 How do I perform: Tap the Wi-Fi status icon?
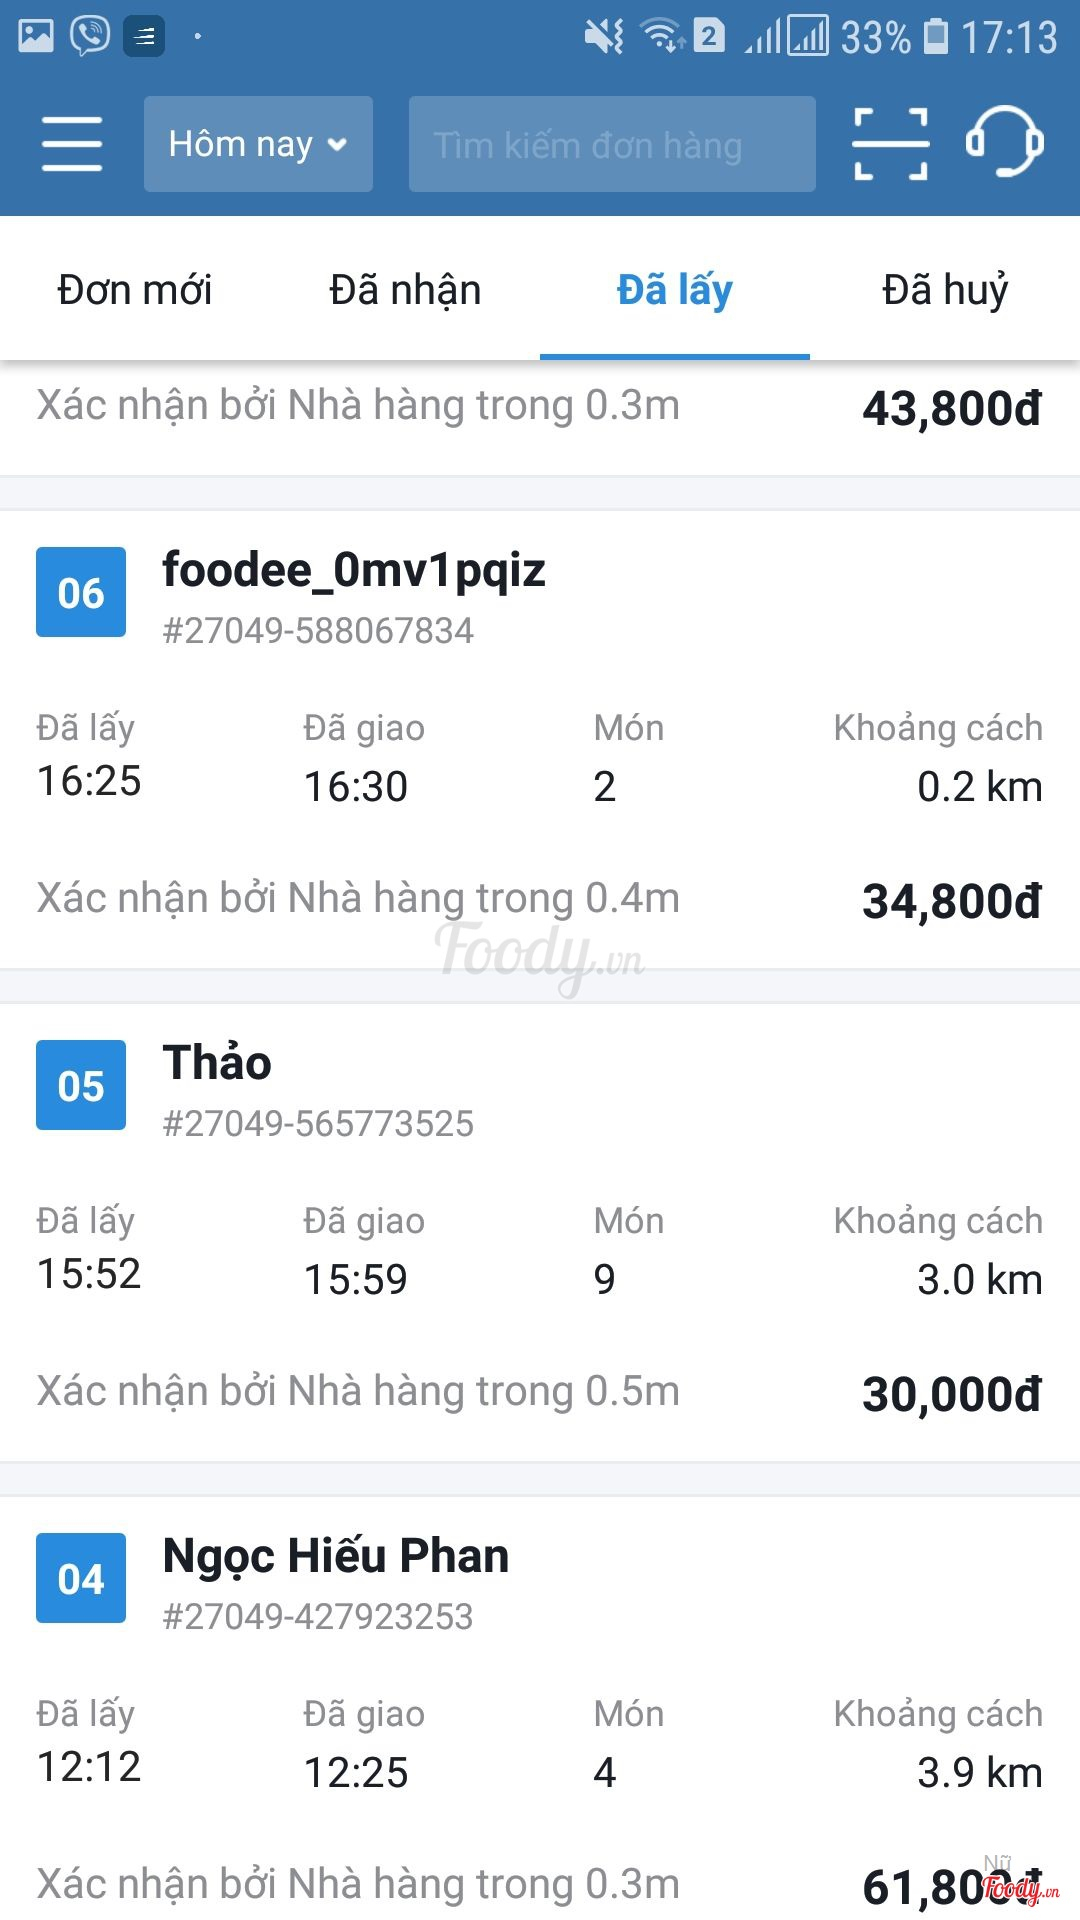pyautogui.click(x=662, y=37)
